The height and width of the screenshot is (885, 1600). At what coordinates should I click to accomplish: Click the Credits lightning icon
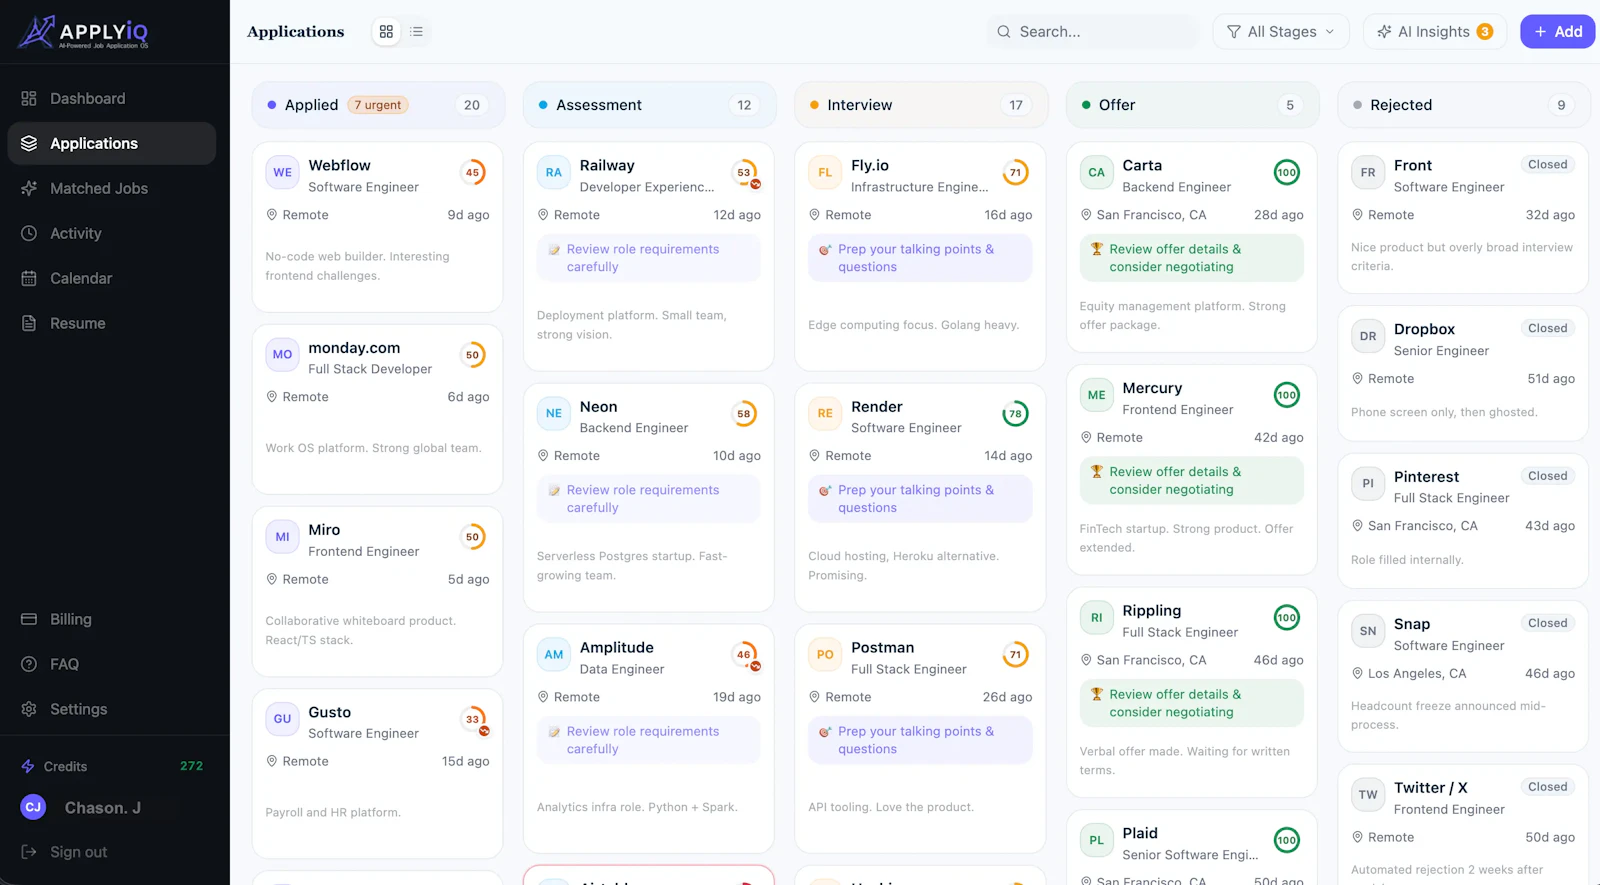coord(28,766)
